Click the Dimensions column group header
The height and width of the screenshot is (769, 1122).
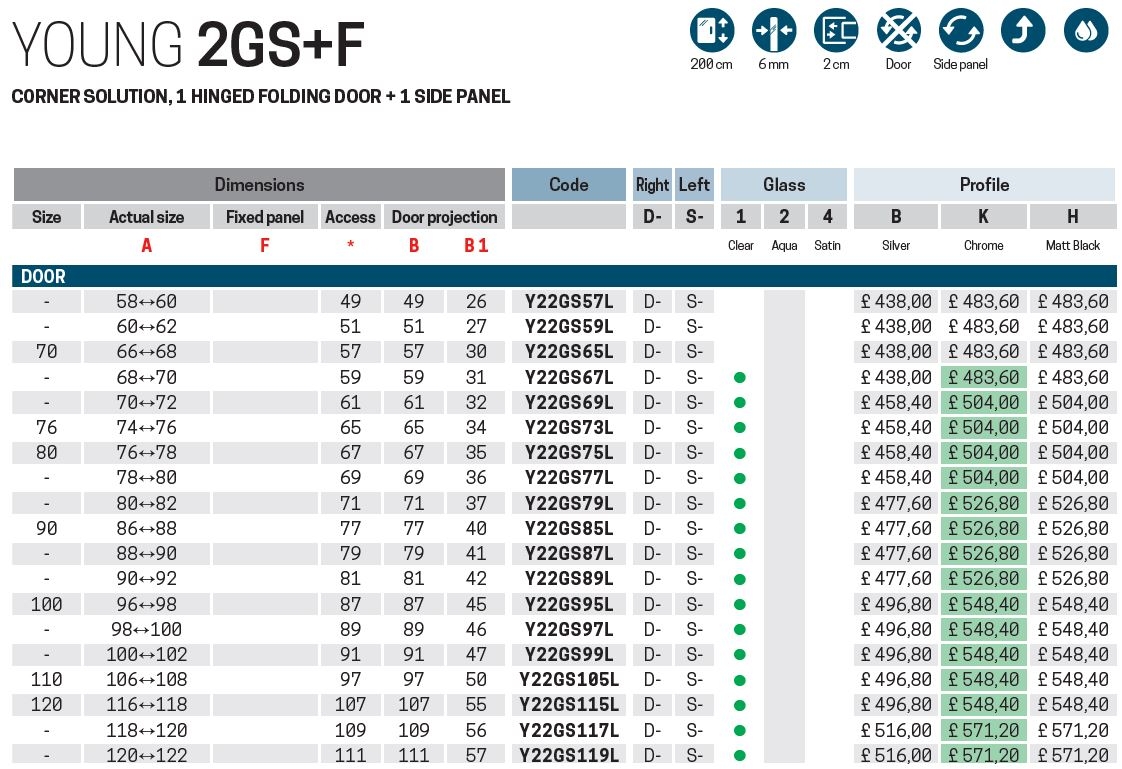(259, 185)
